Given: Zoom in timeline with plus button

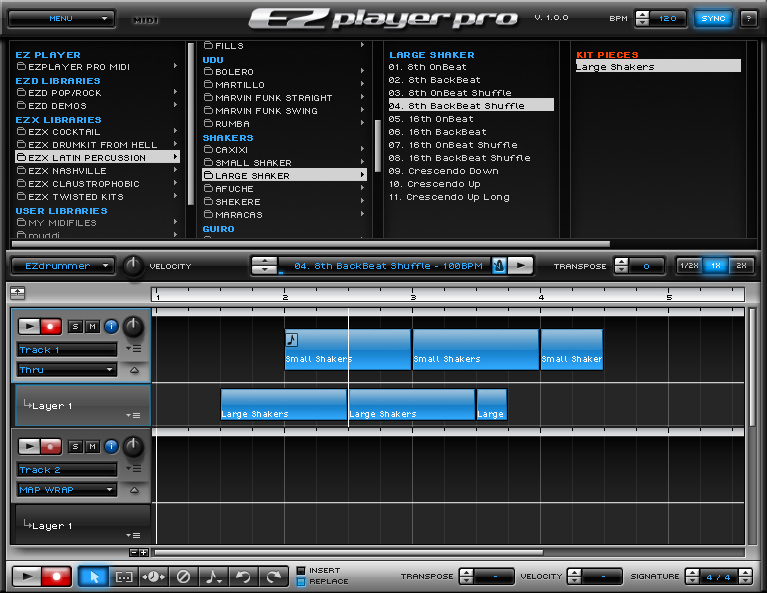Looking at the screenshot, I should coord(144,553).
